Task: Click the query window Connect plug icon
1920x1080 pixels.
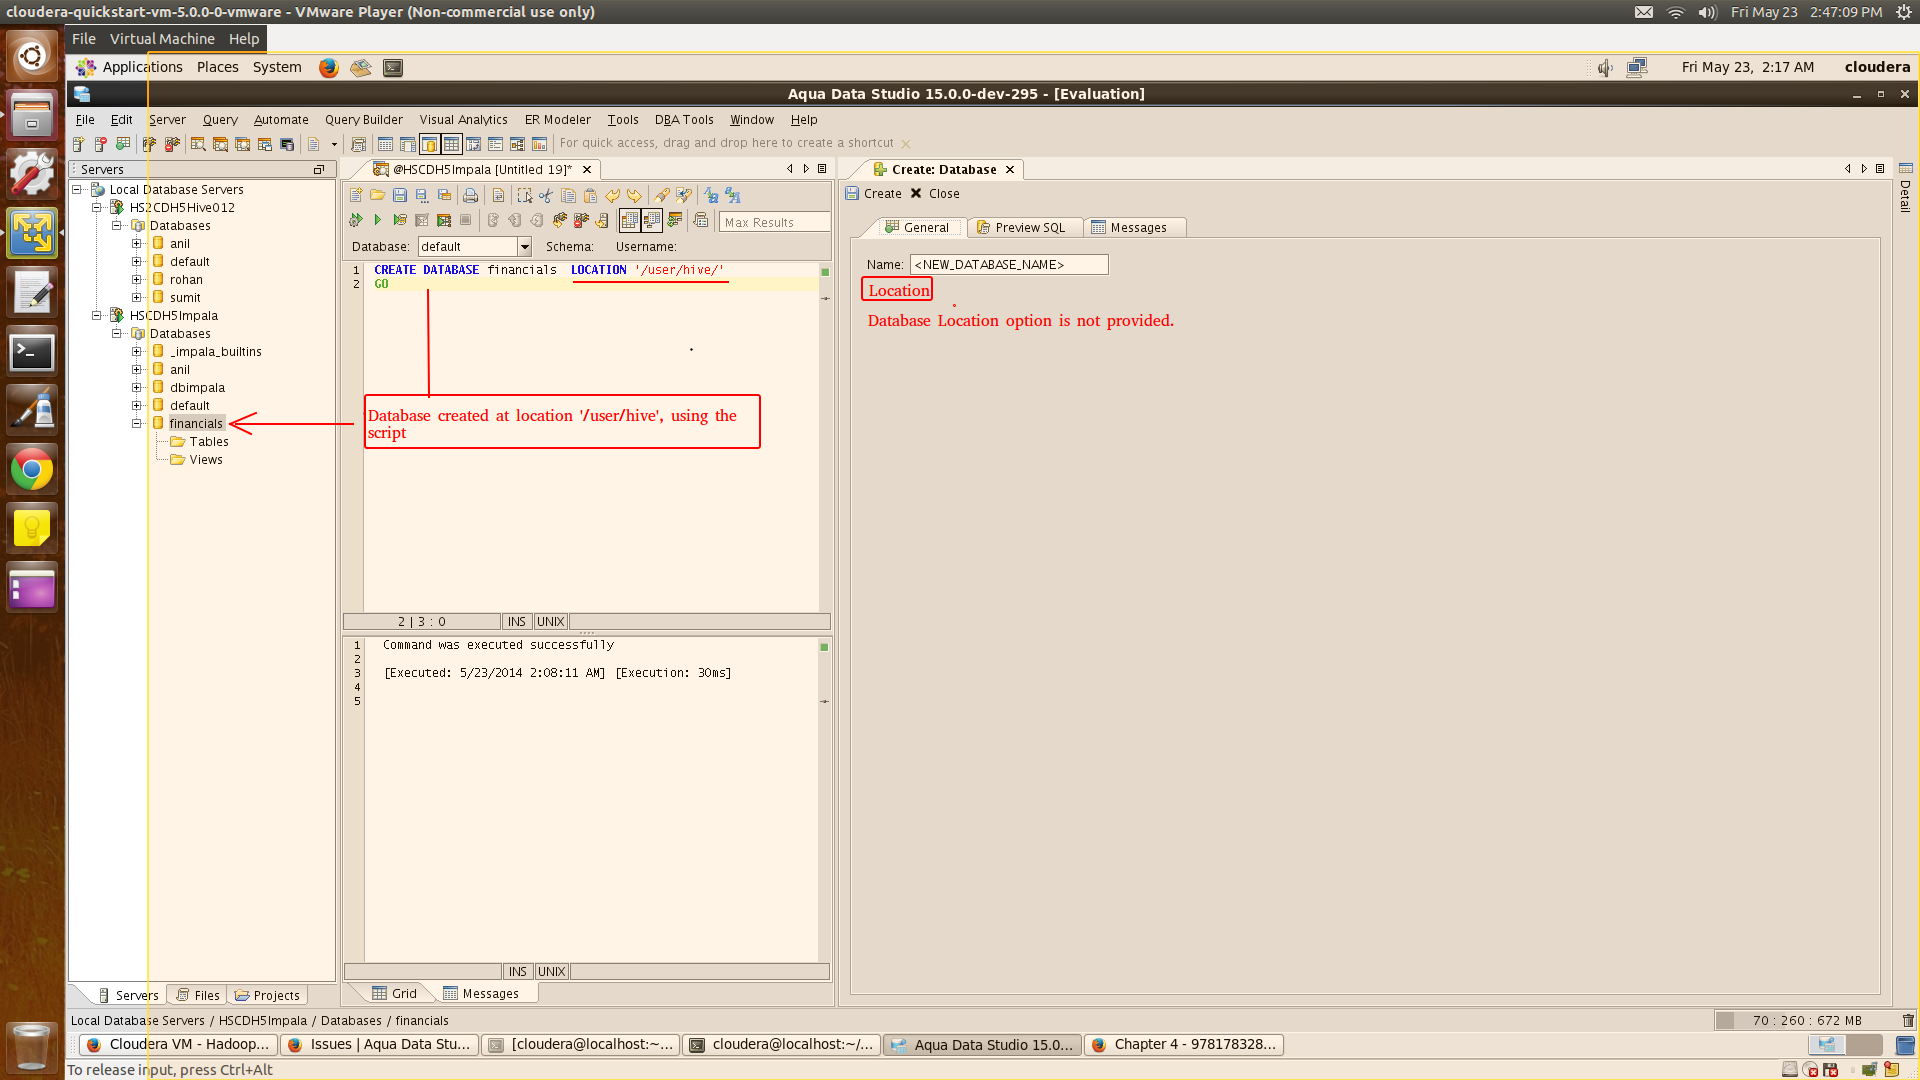Action: 560,220
